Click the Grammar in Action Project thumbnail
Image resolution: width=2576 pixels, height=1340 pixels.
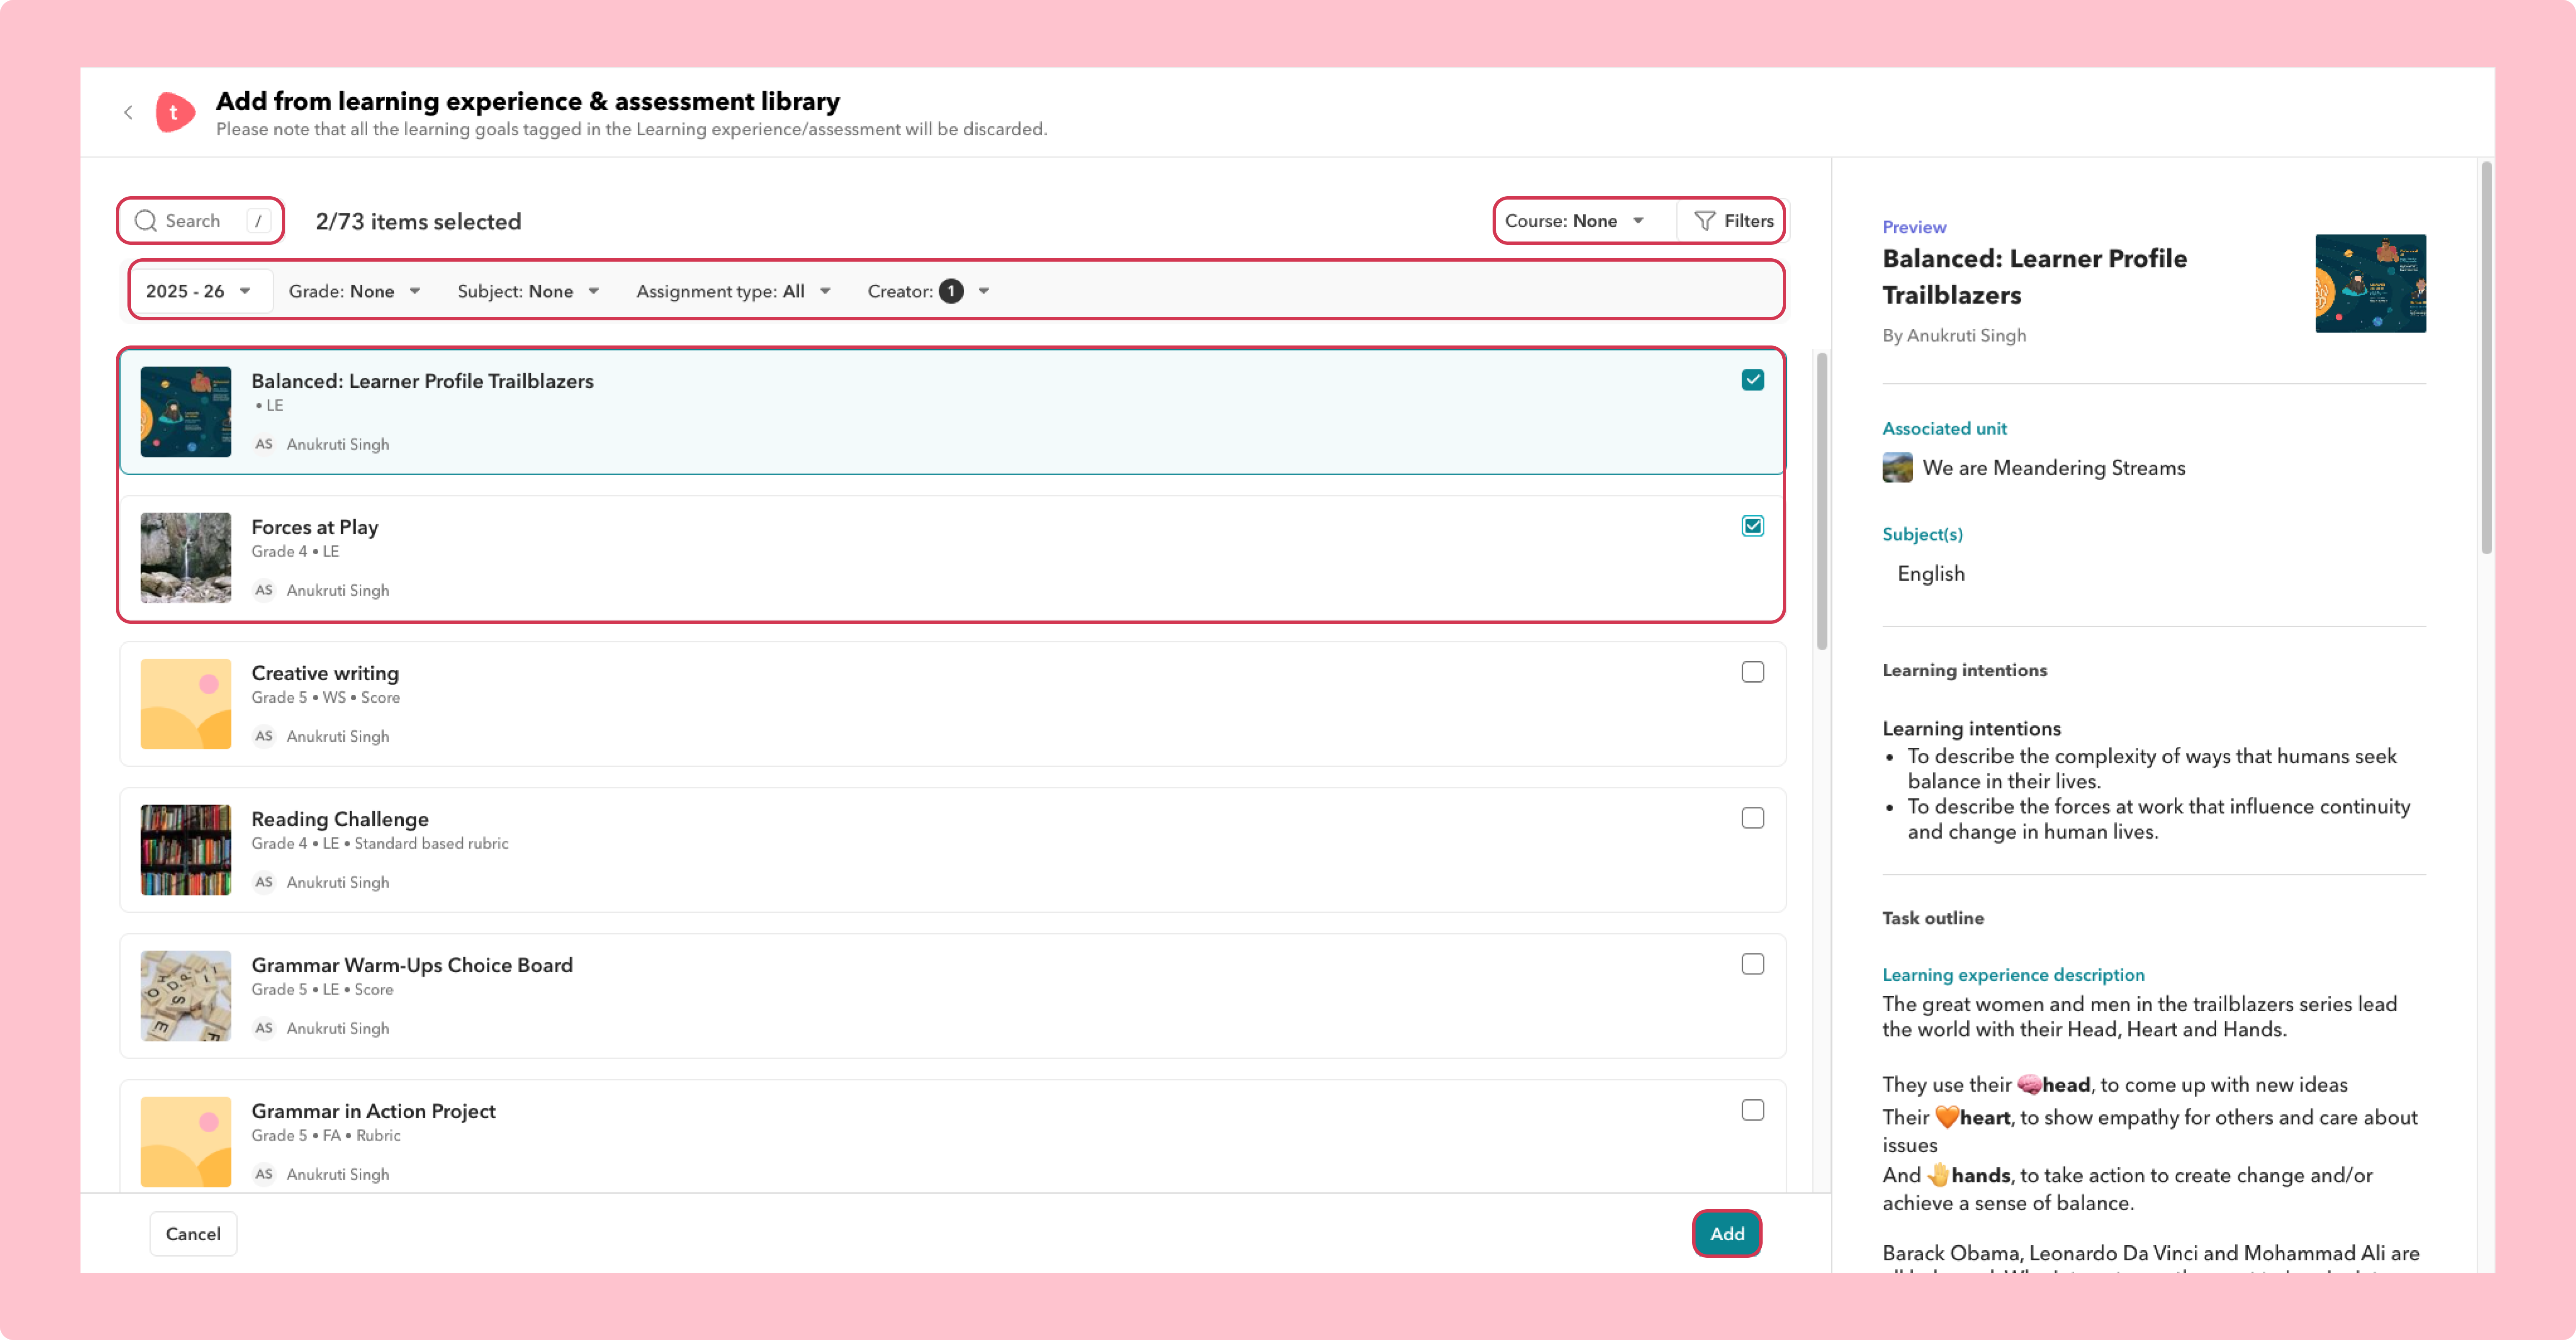[186, 1142]
